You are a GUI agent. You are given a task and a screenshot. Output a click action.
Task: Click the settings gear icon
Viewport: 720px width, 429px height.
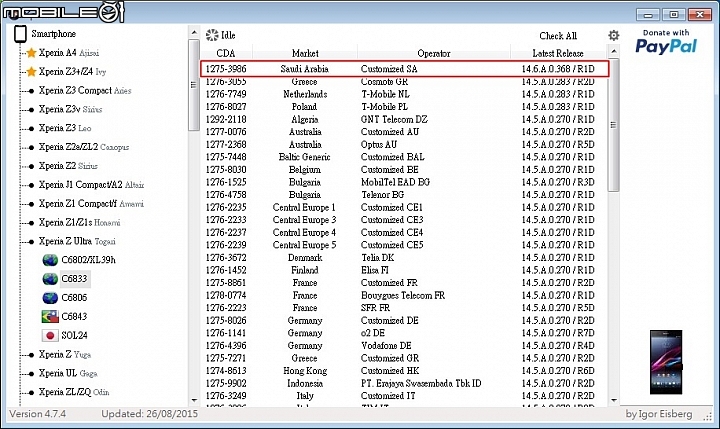click(x=613, y=35)
